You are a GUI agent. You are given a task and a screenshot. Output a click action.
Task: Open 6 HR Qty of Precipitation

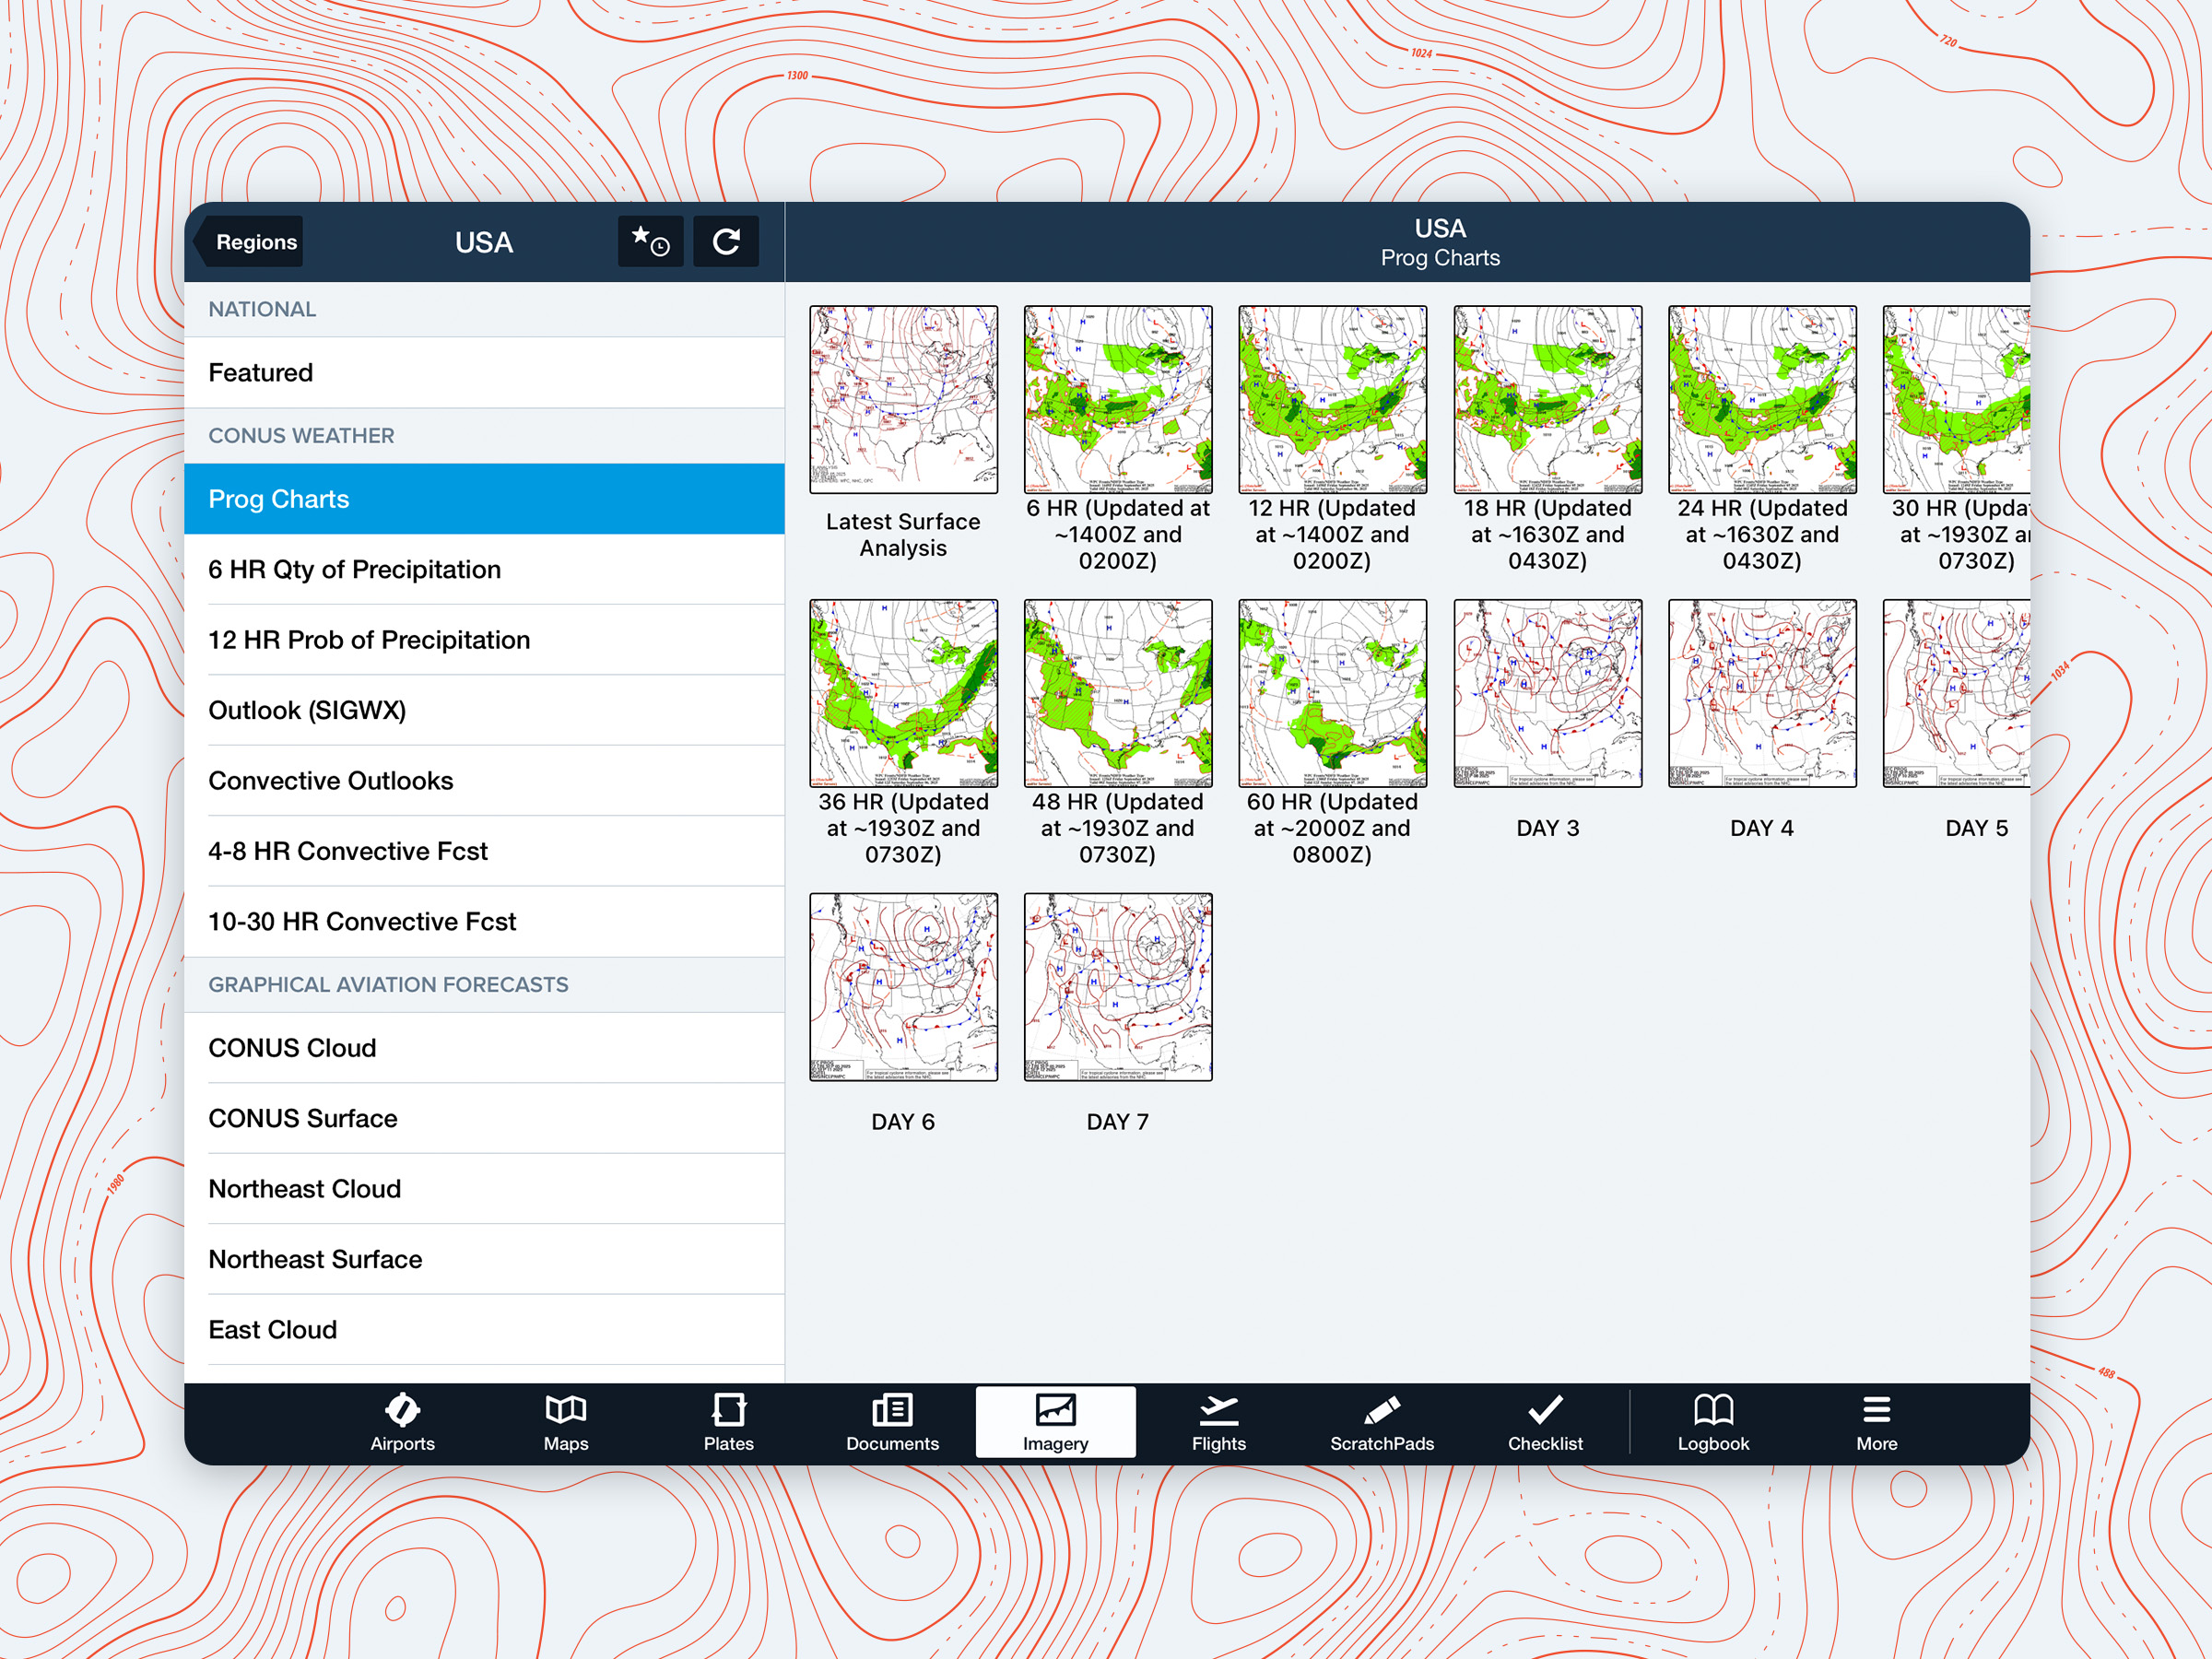click(484, 569)
